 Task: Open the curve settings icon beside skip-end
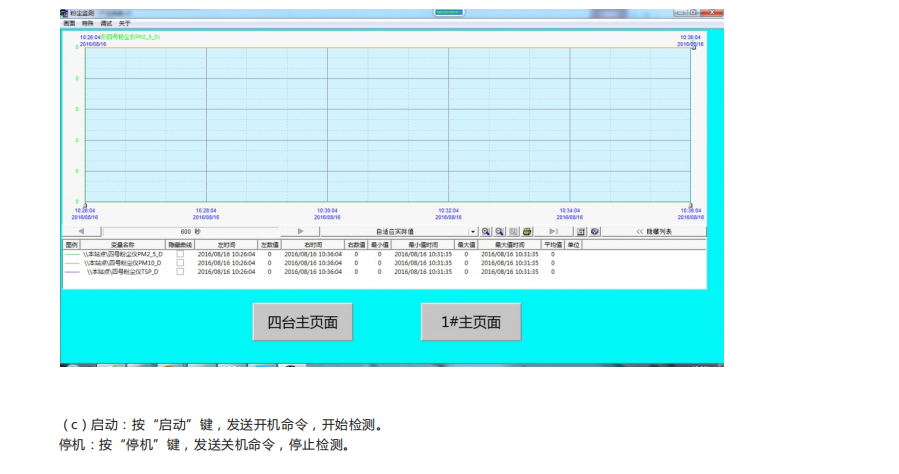tap(581, 232)
